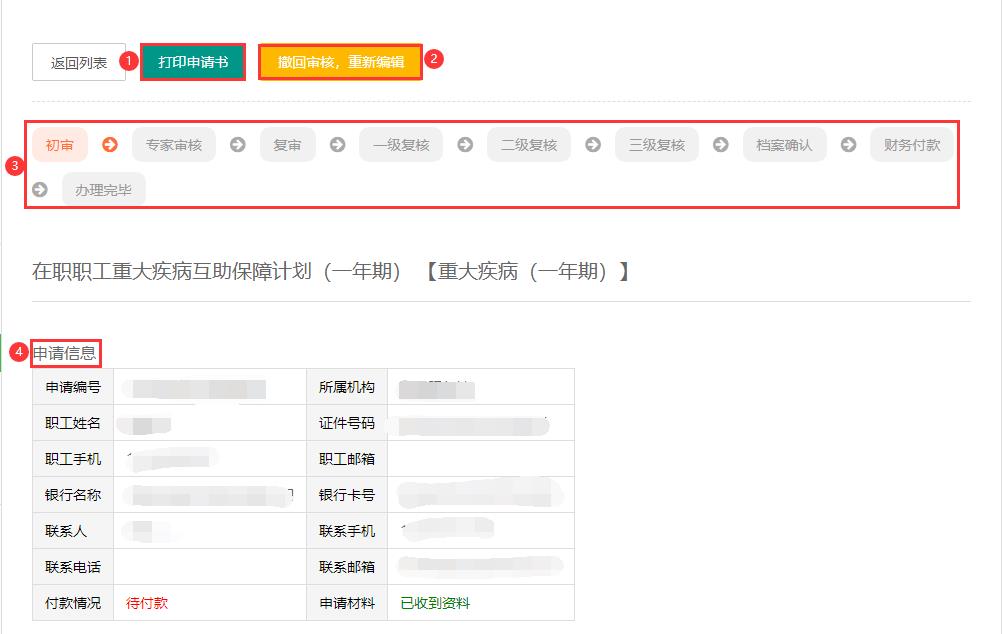
Task: Click the 联系人 label cell
Action: 73,530
